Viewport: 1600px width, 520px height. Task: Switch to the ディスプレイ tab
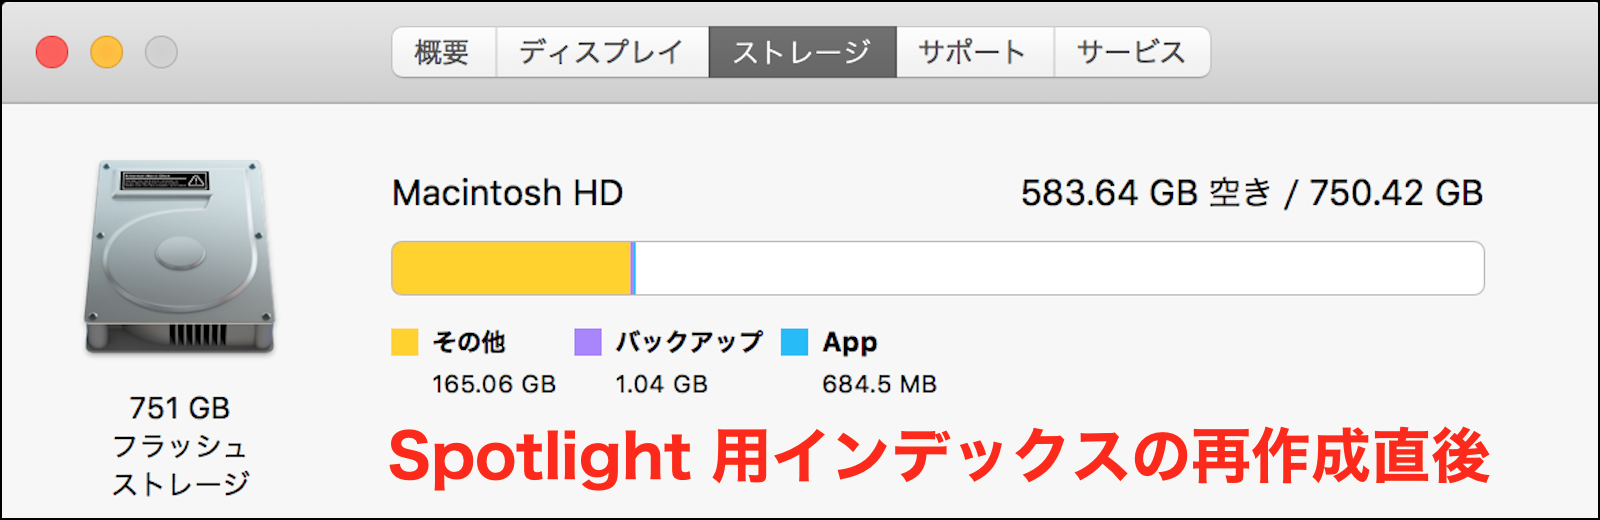click(x=601, y=52)
